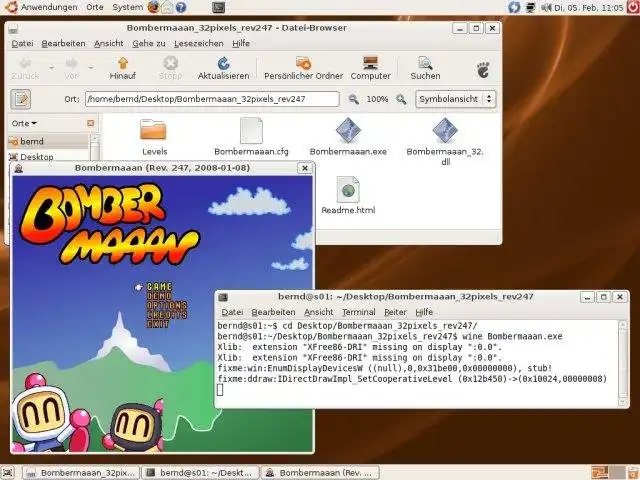Close the Bombermaaan game window
This screenshot has height=480, width=640.
click(304, 168)
